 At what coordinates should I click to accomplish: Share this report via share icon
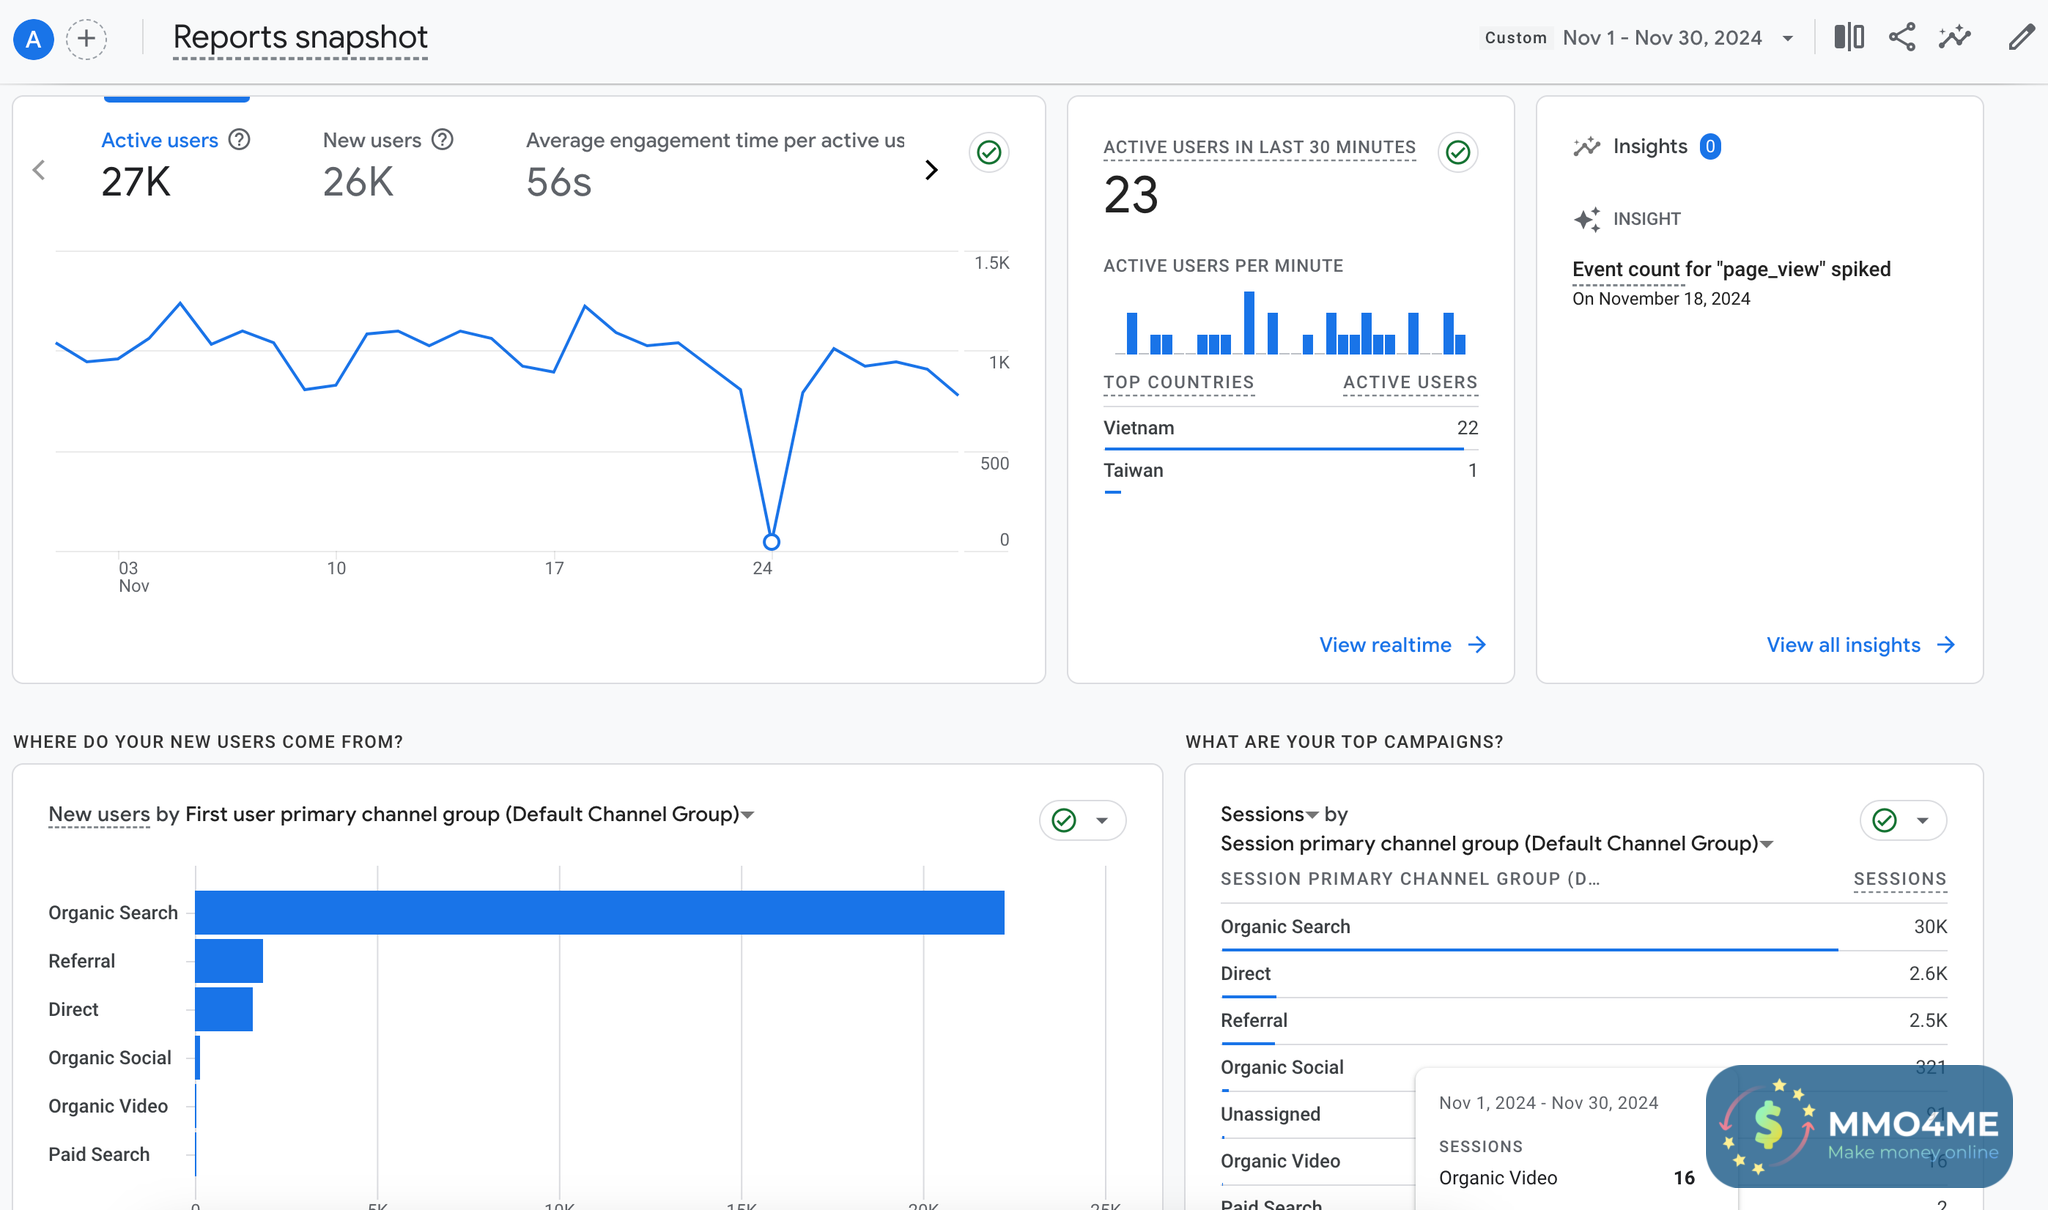click(1902, 37)
